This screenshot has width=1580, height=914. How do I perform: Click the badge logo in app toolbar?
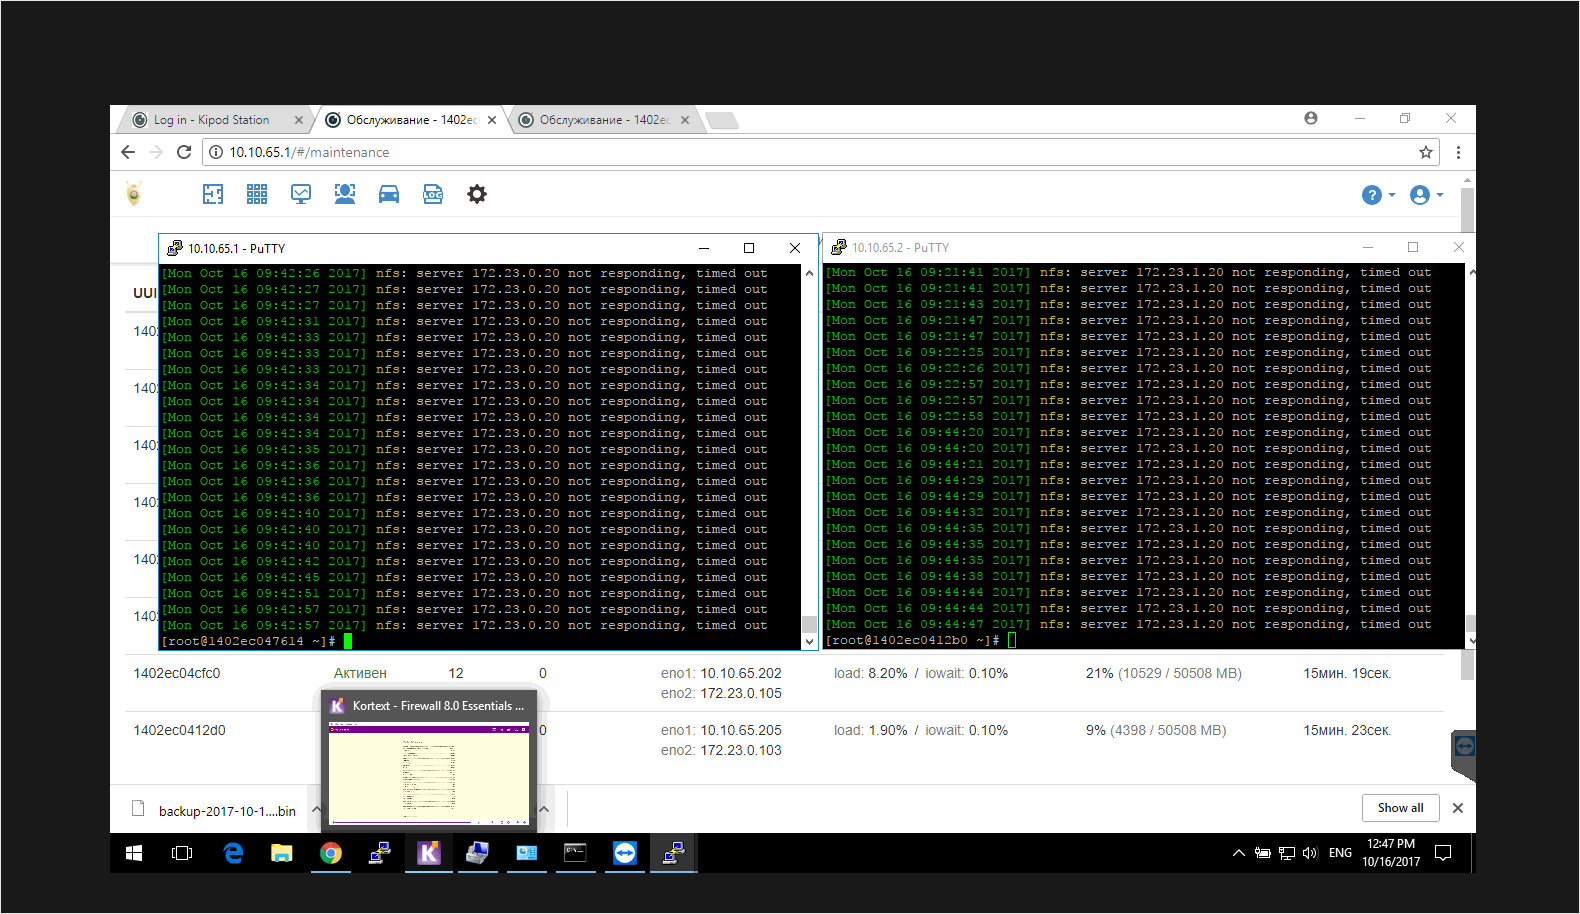pyautogui.click(x=134, y=193)
